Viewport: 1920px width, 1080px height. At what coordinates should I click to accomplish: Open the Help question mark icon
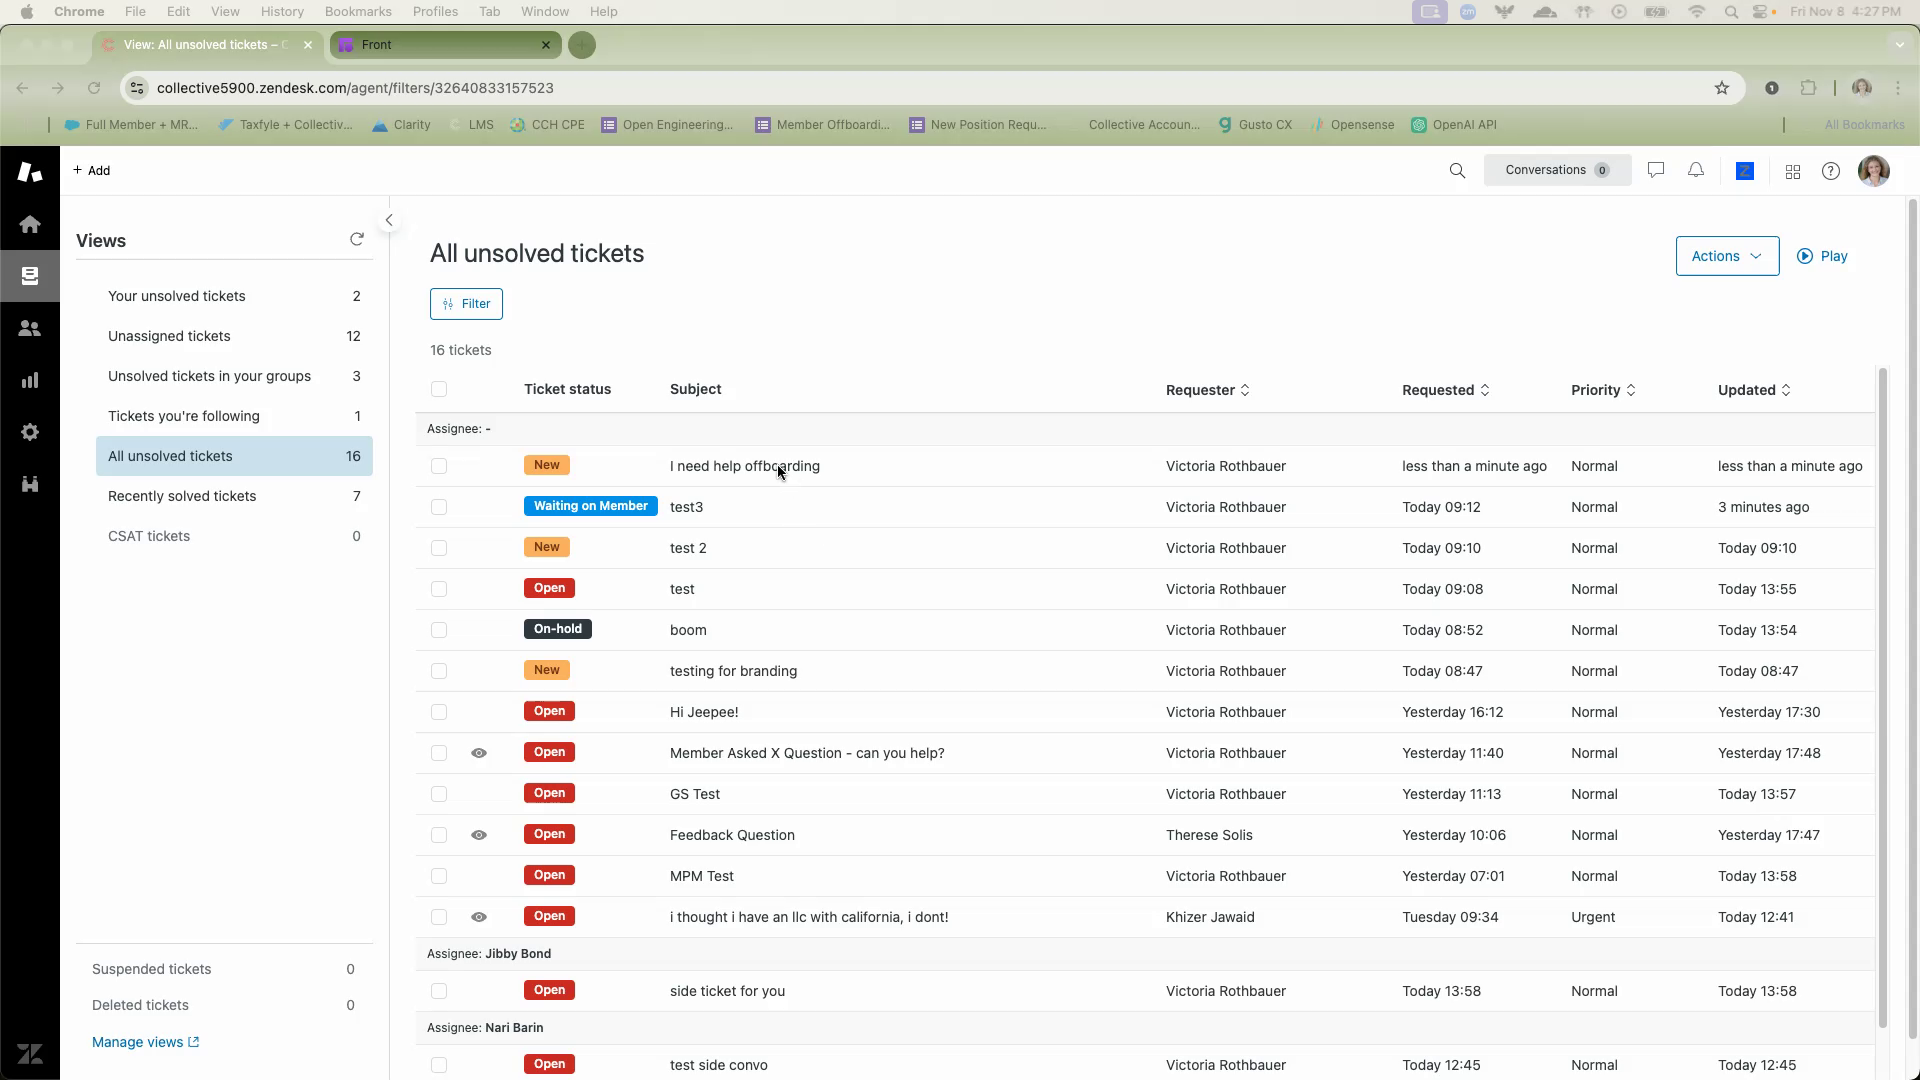pyautogui.click(x=1831, y=171)
